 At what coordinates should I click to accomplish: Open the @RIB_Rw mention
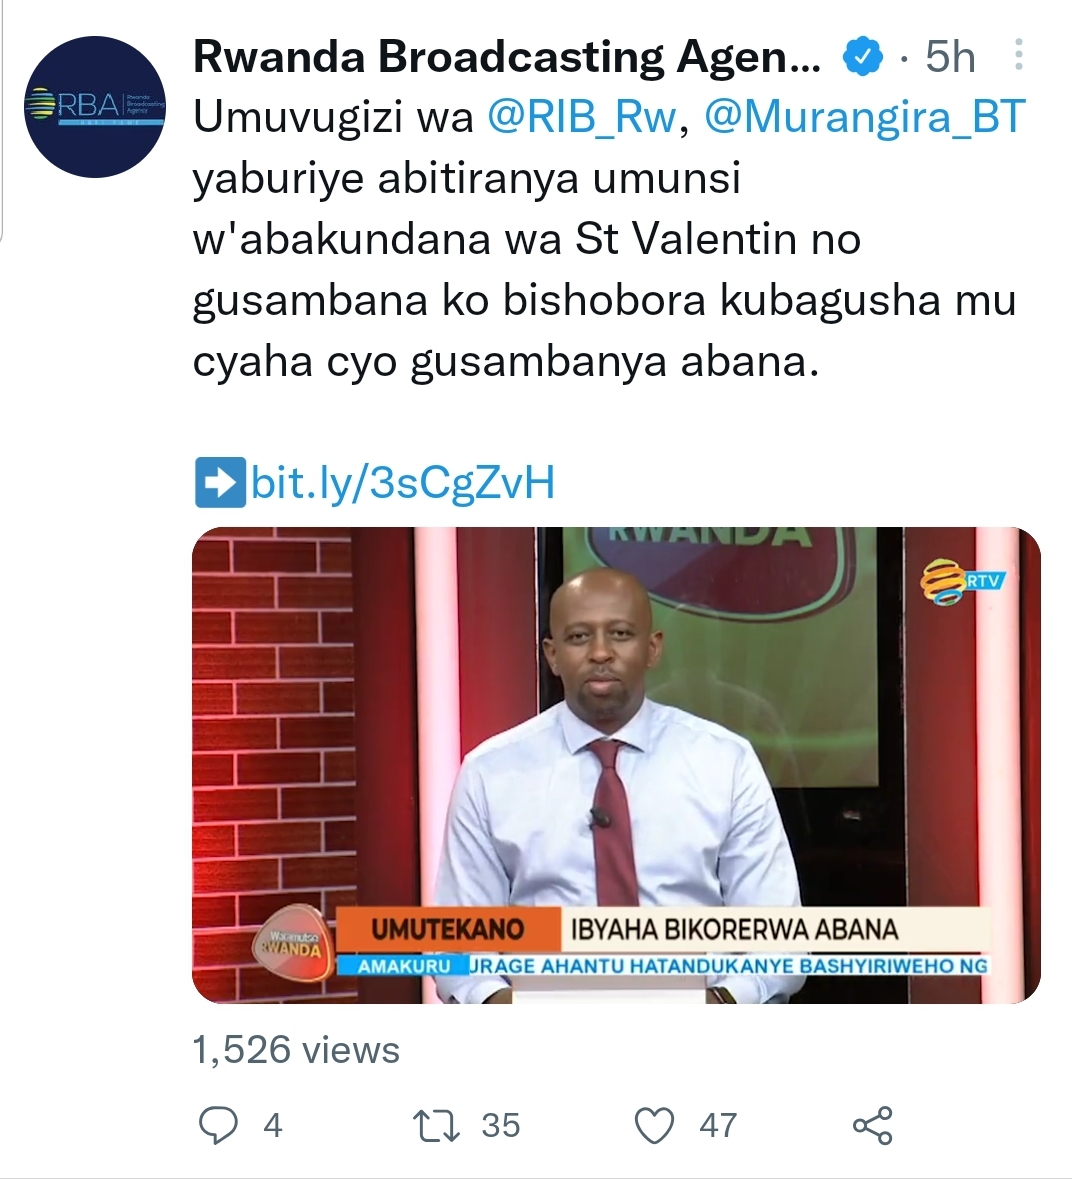(x=582, y=117)
